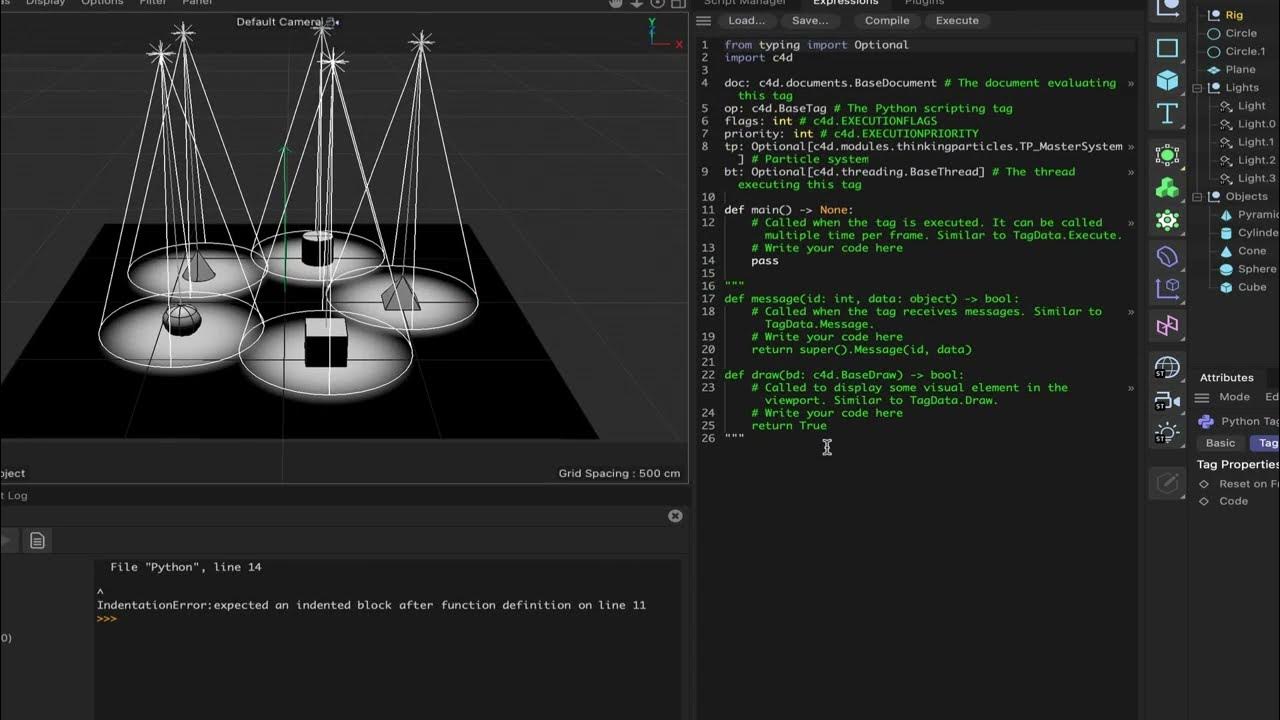Close the console panel with X icon
Viewport: 1280px width, 720px height.
tap(675, 516)
